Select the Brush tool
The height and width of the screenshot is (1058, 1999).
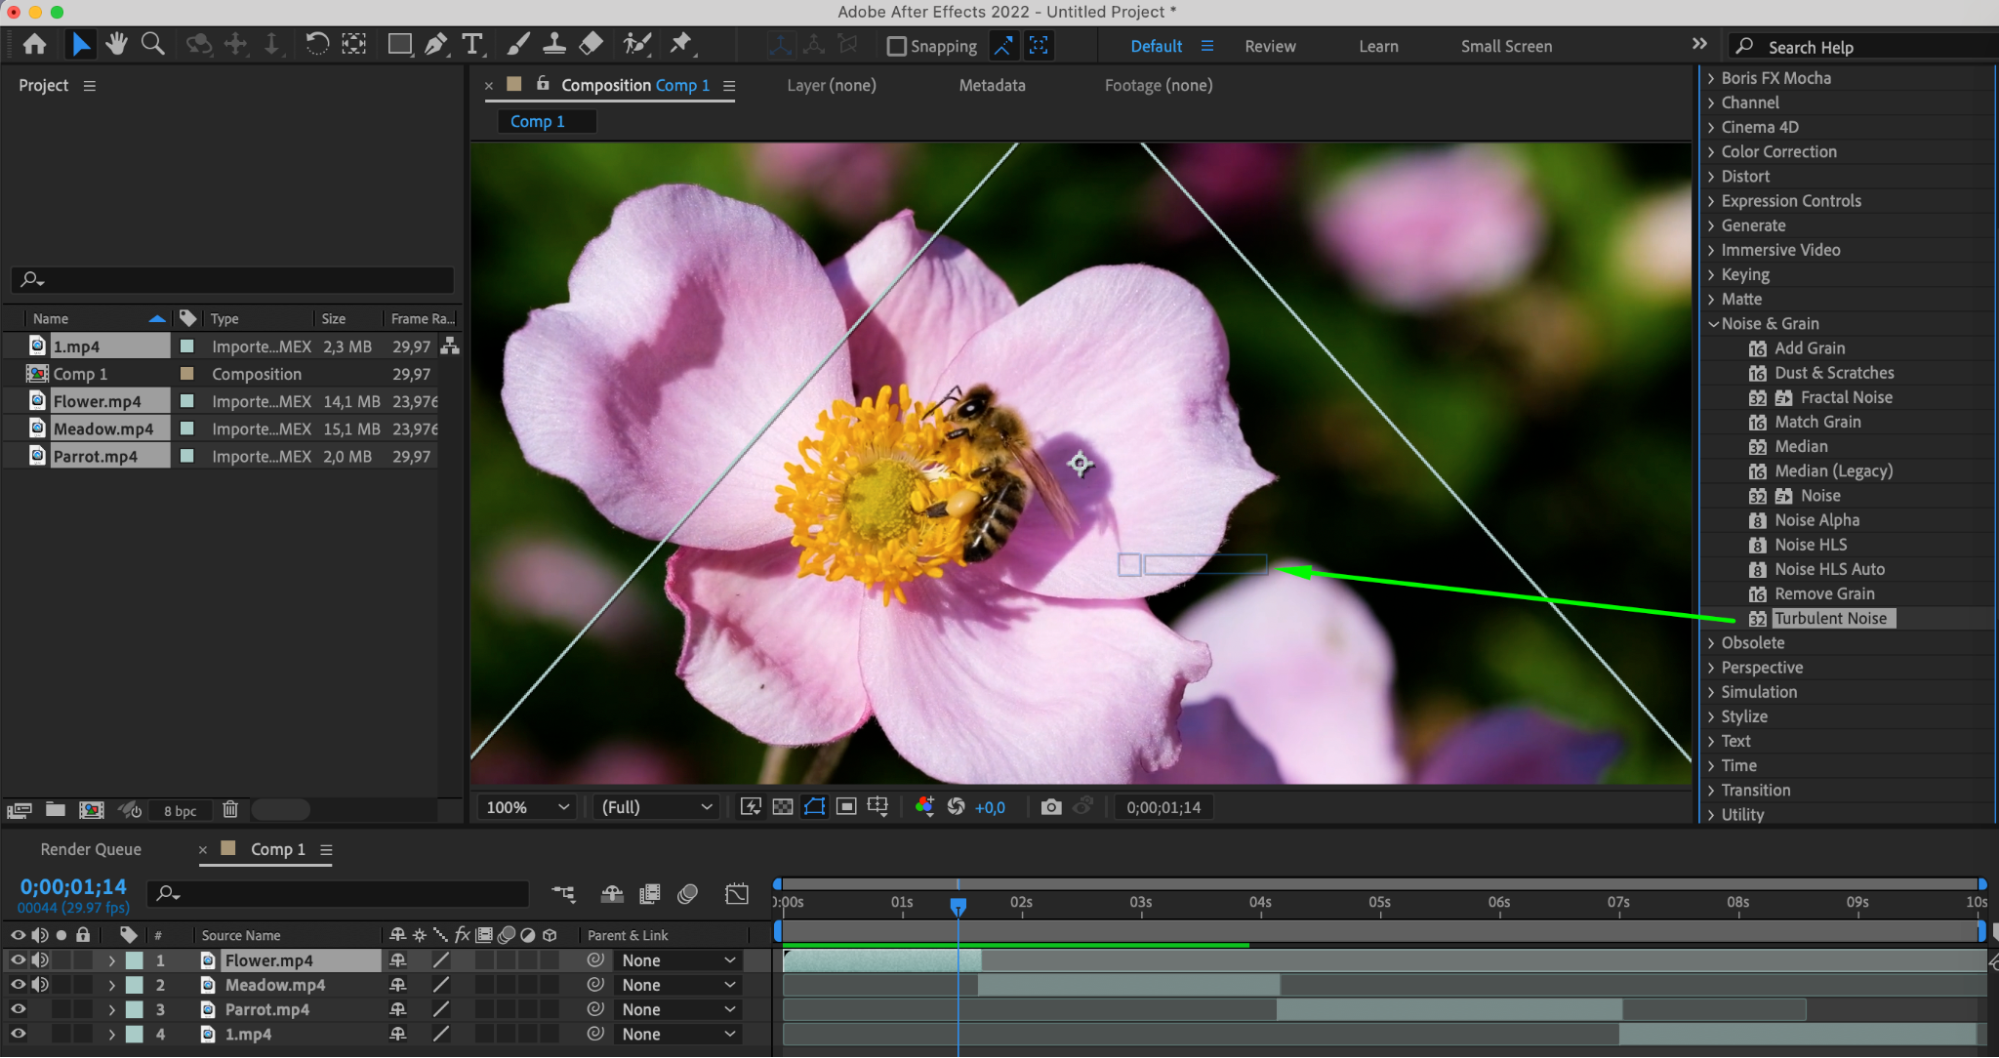[518, 44]
